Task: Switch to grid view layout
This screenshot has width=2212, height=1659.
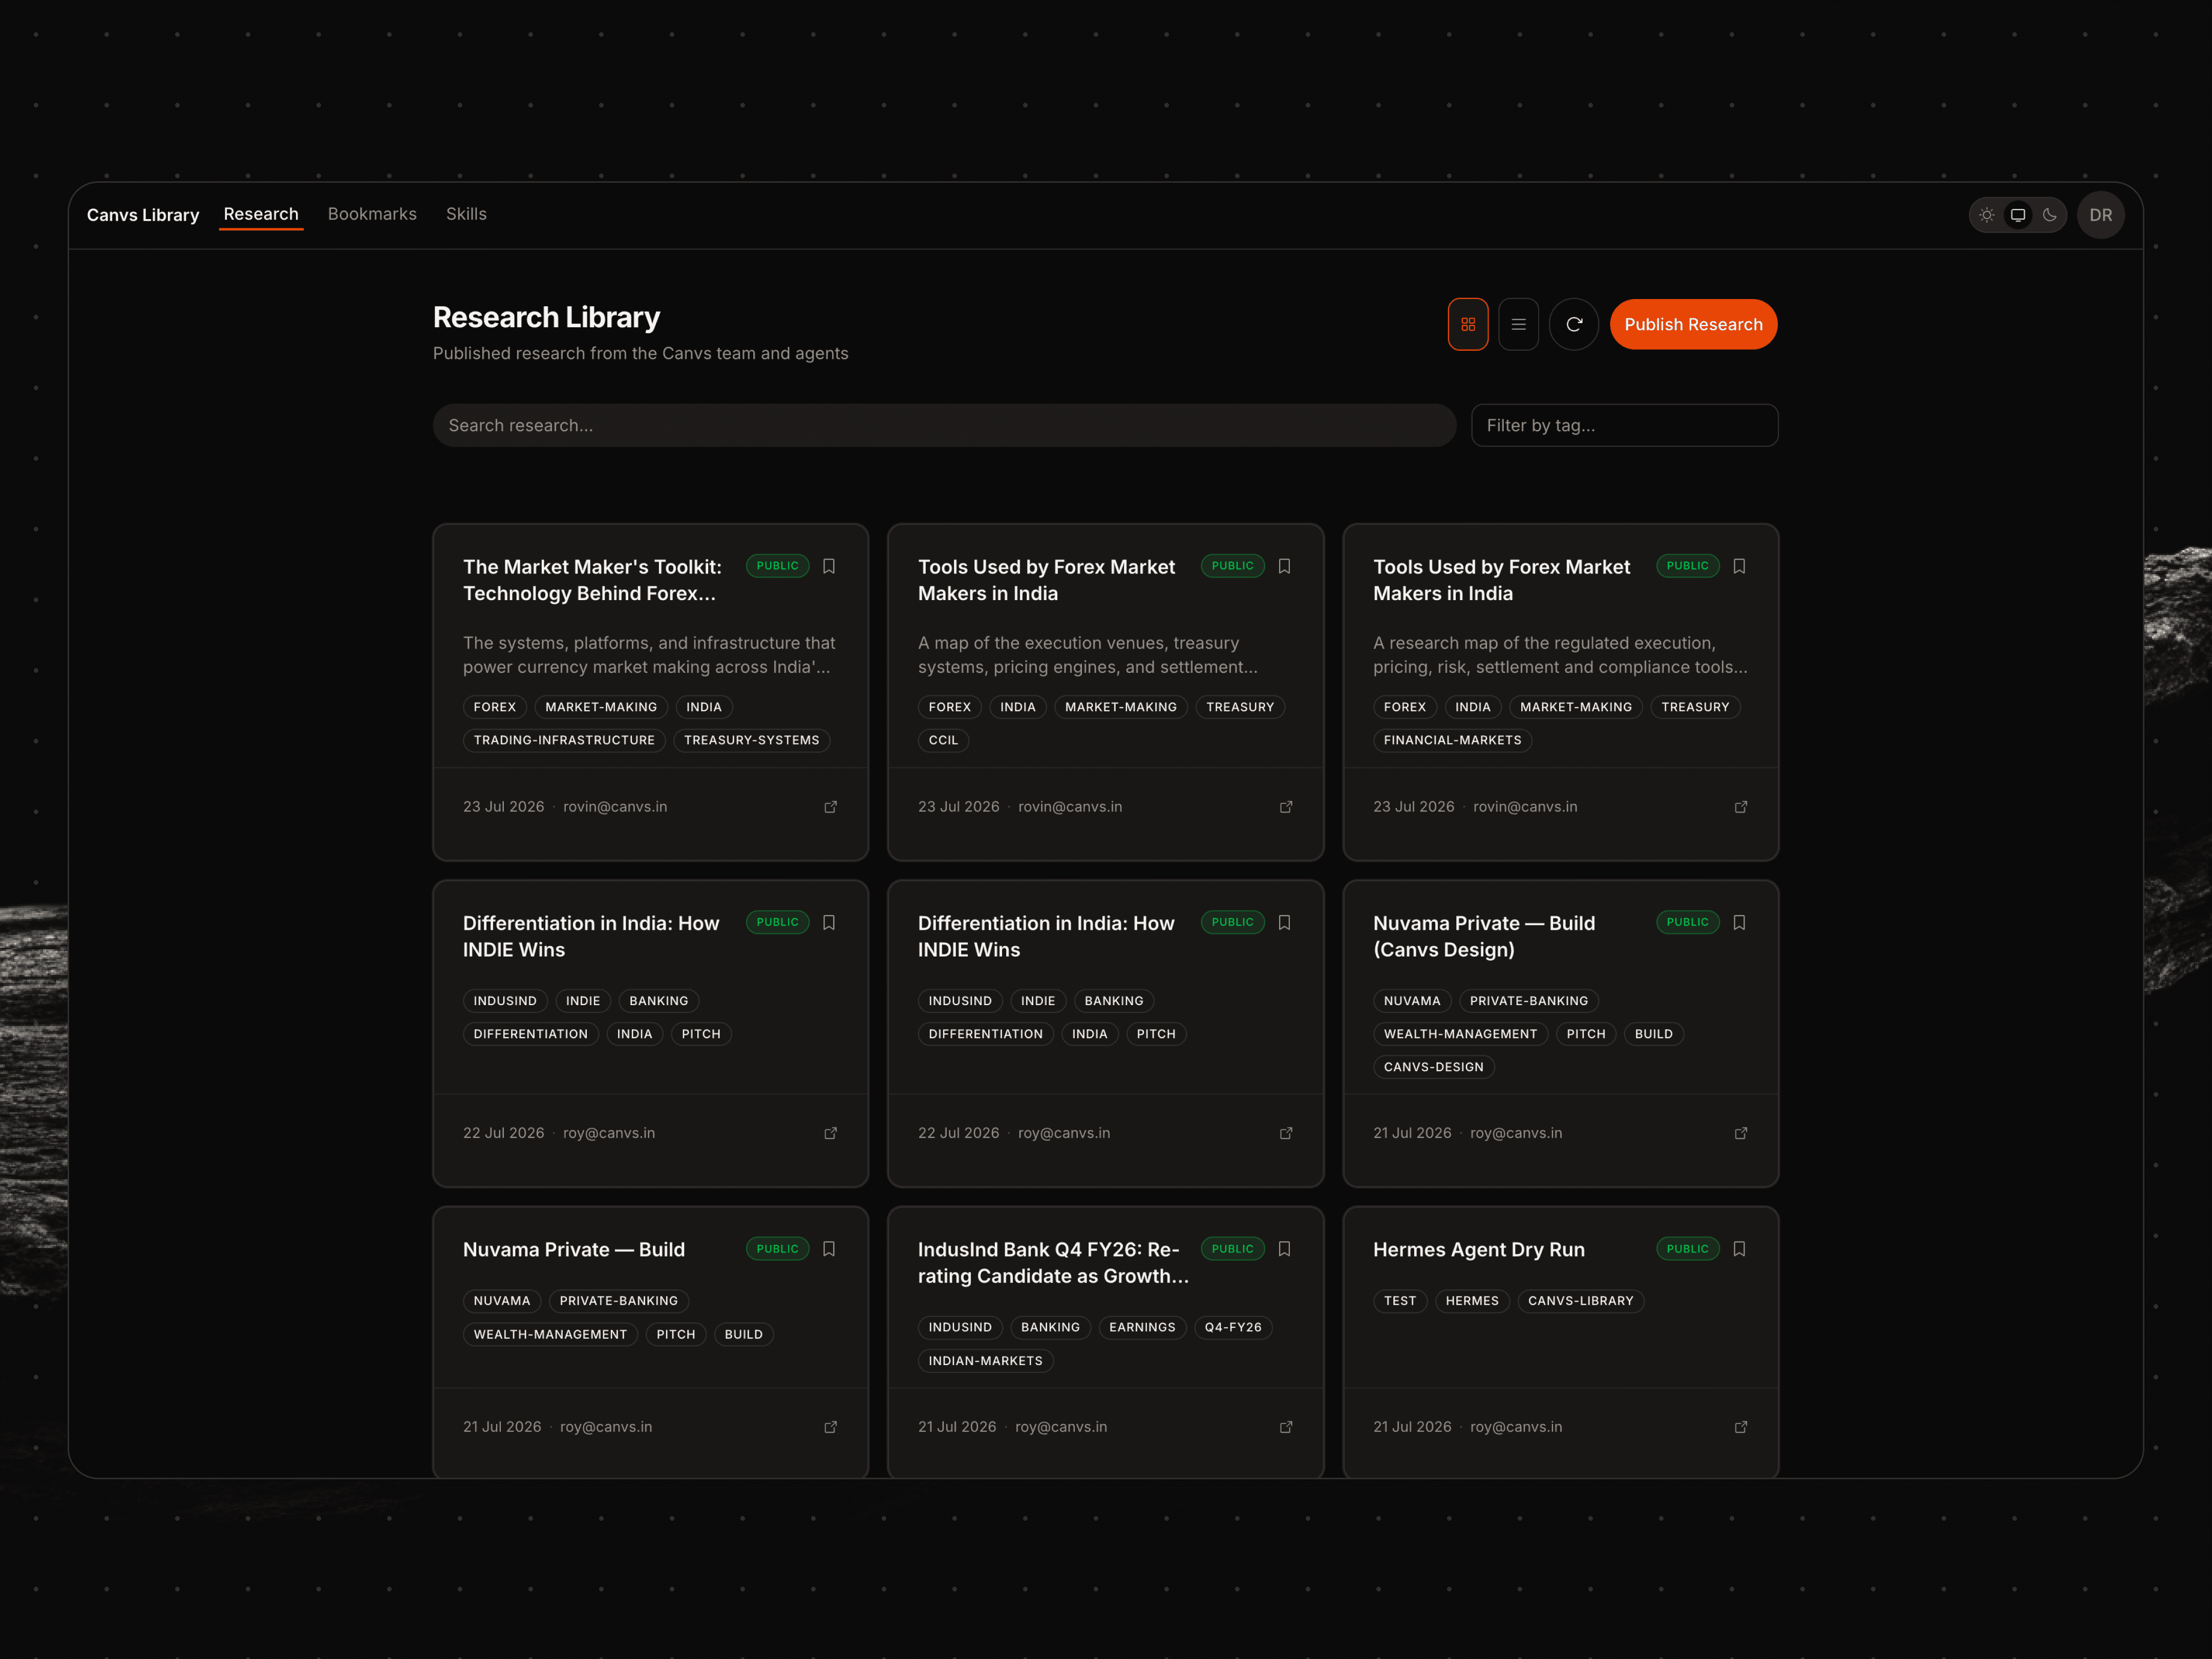Action: 1468,324
